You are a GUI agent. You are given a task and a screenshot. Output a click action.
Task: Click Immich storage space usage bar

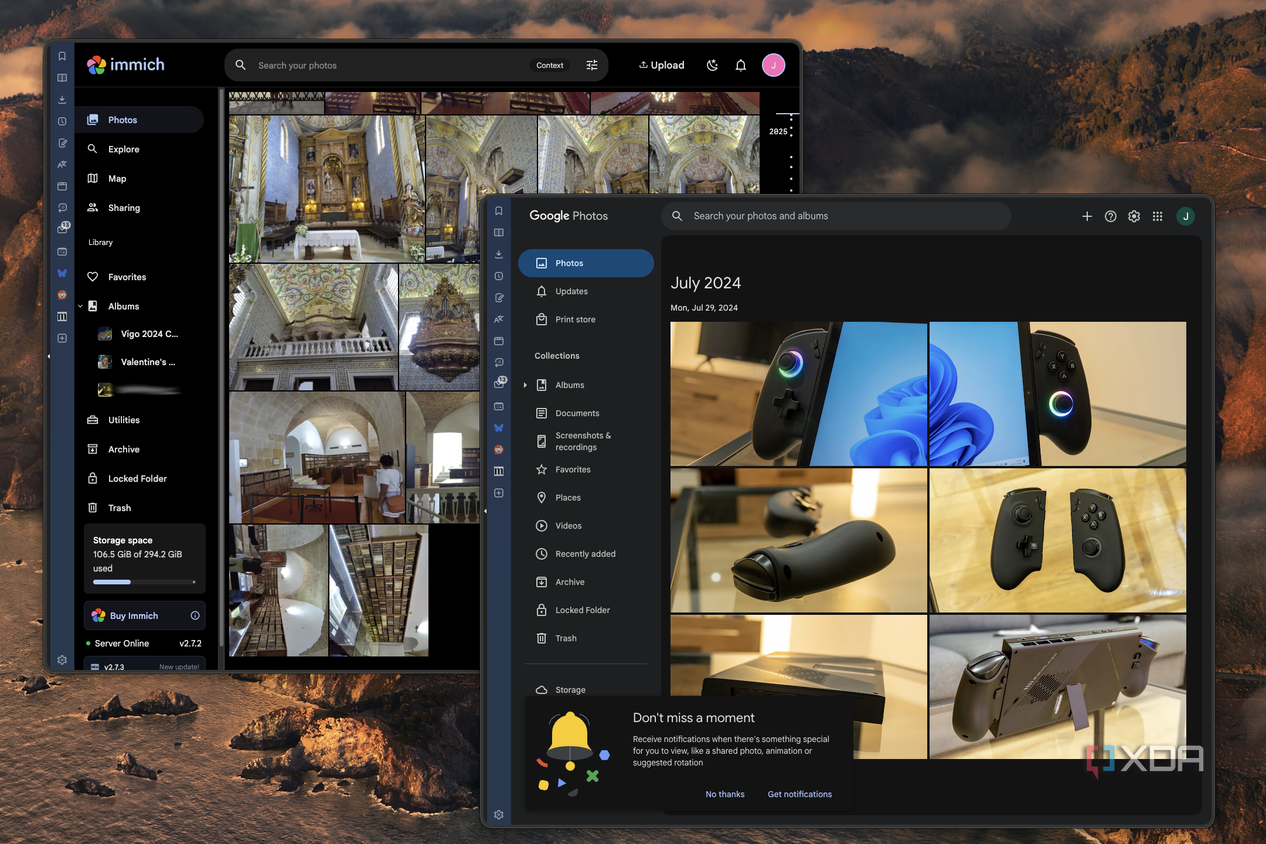coord(144,582)
